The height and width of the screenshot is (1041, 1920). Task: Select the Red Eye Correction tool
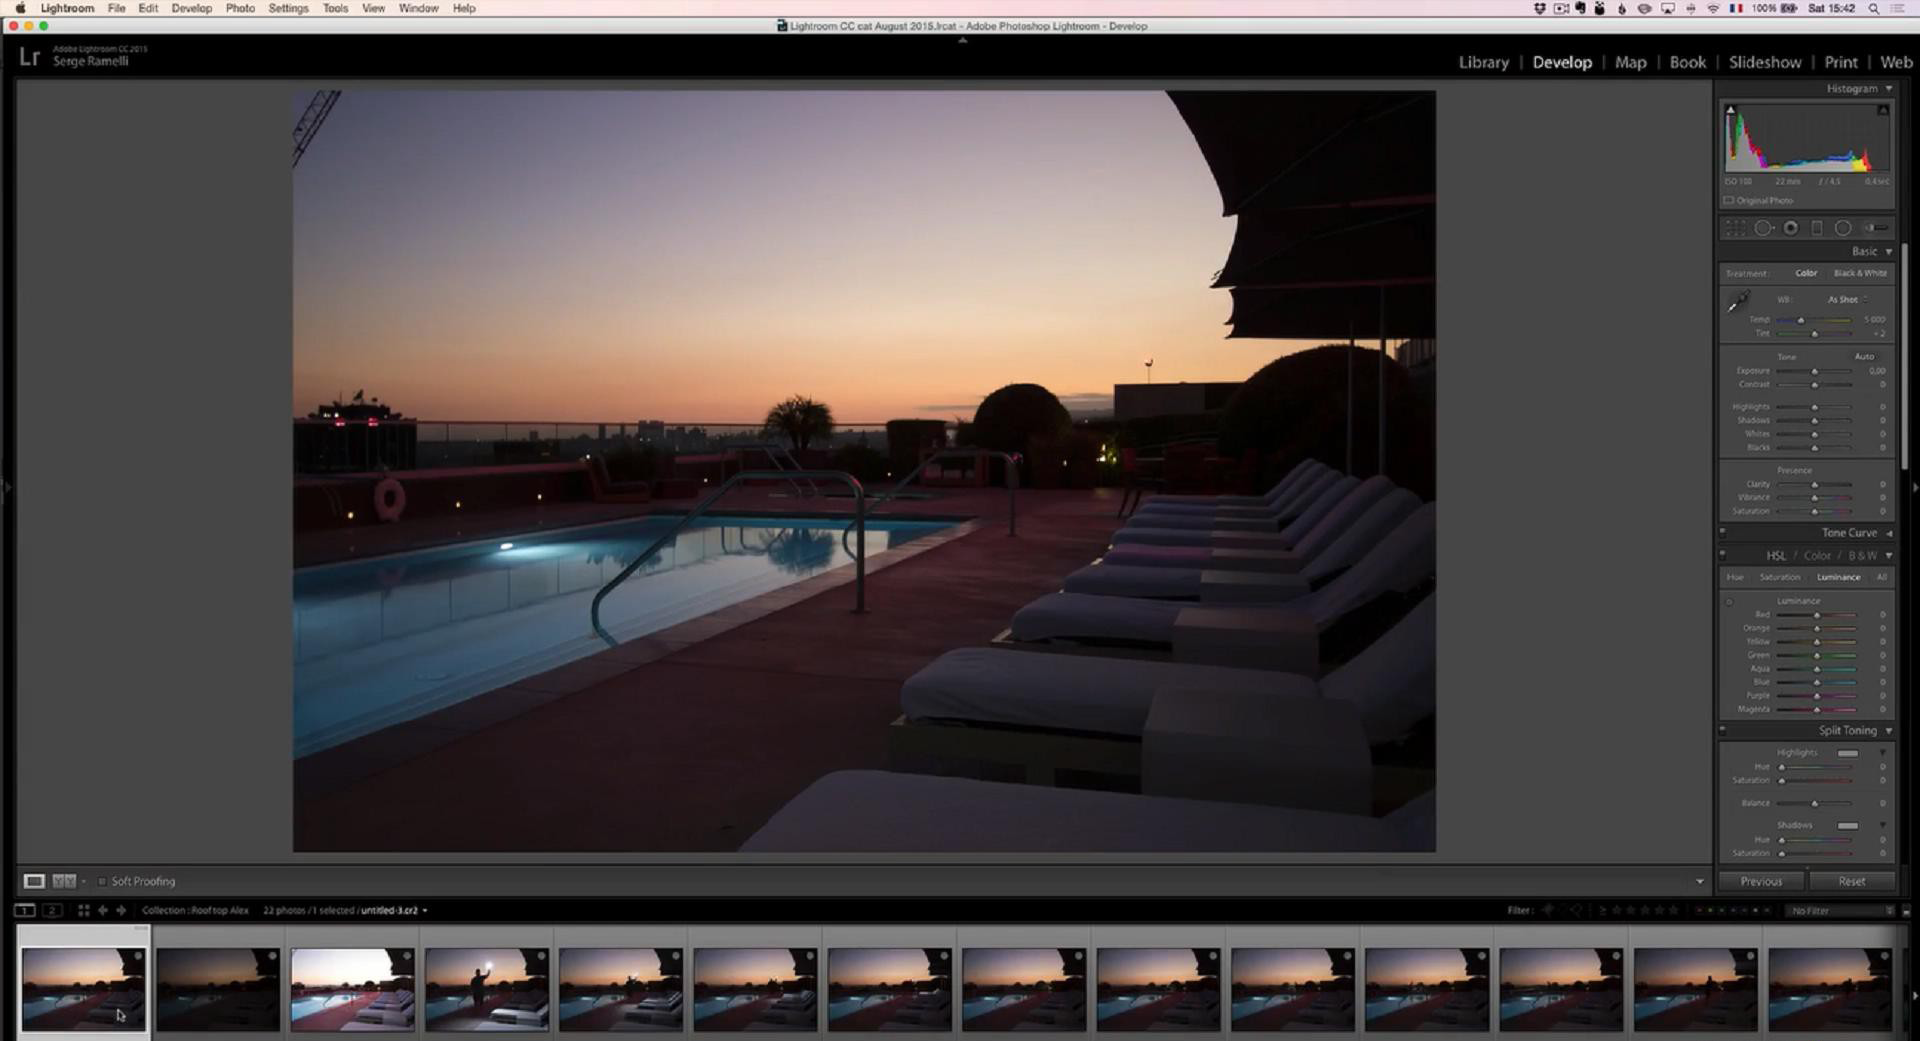click(x=1791, y=228)
